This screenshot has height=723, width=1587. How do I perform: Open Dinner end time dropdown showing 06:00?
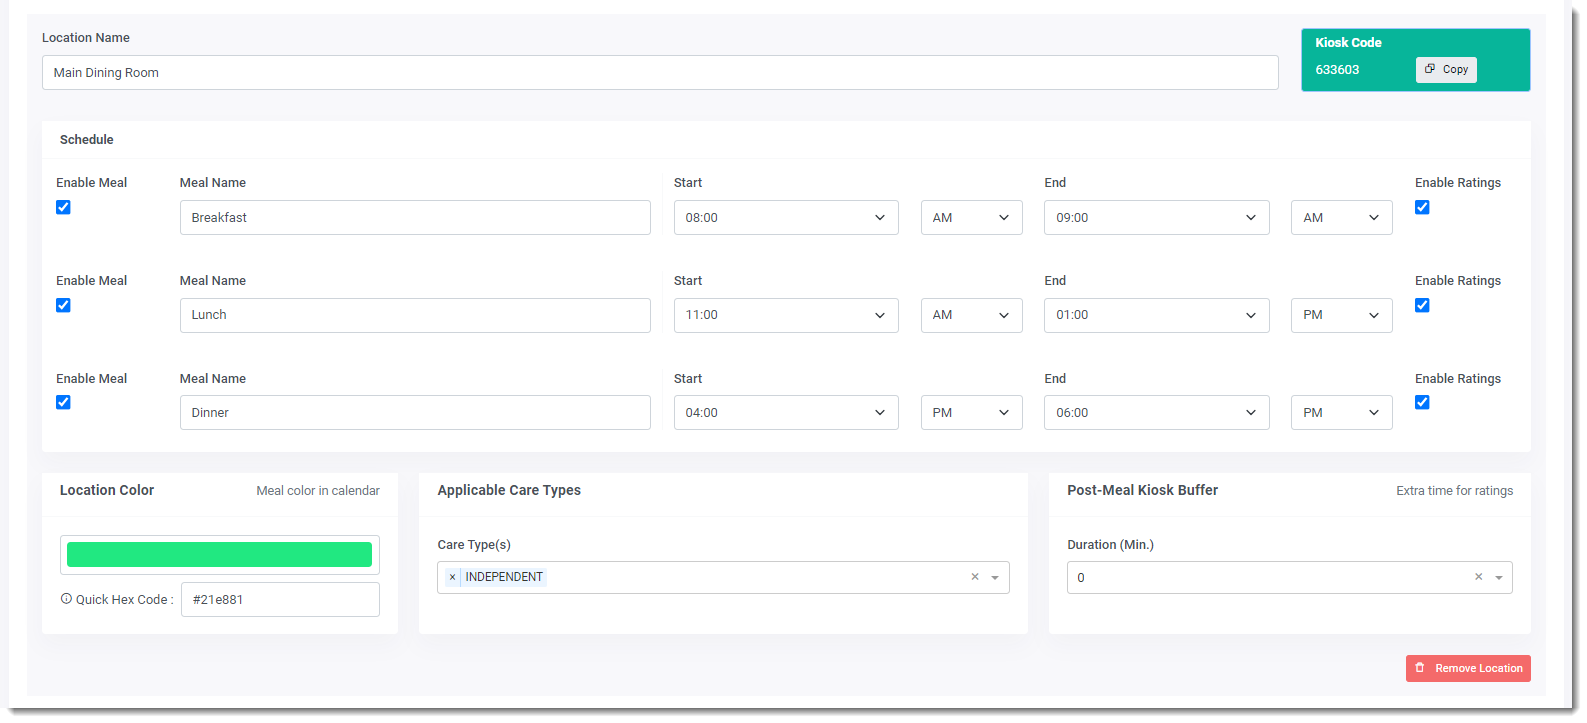1156,412
